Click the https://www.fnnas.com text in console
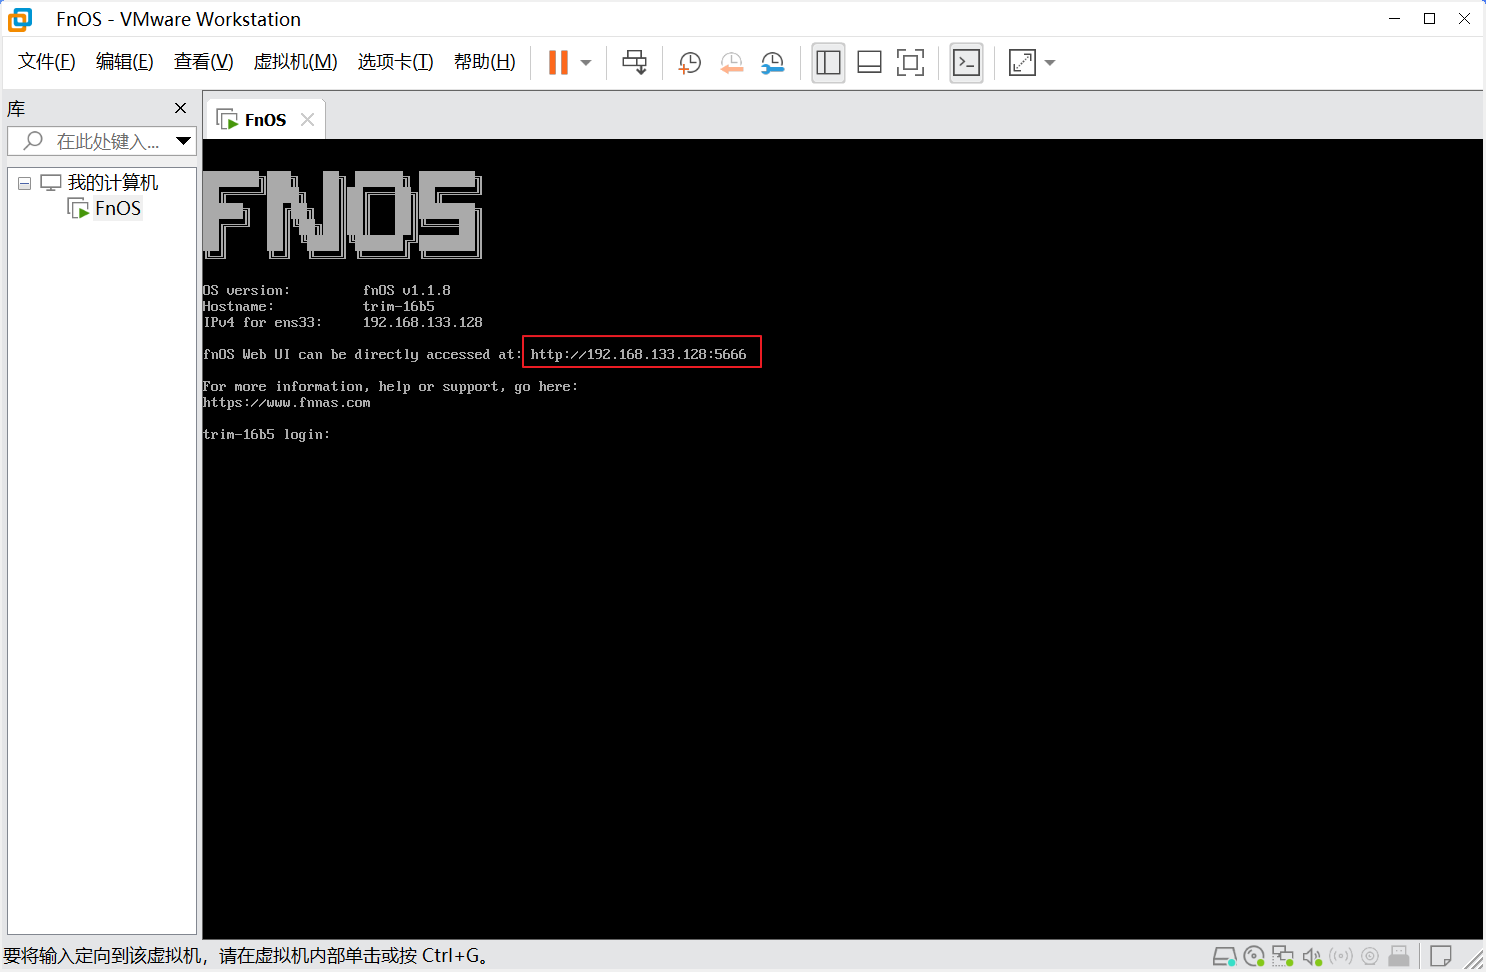1486x972 pixels. [x=287, y=402]
